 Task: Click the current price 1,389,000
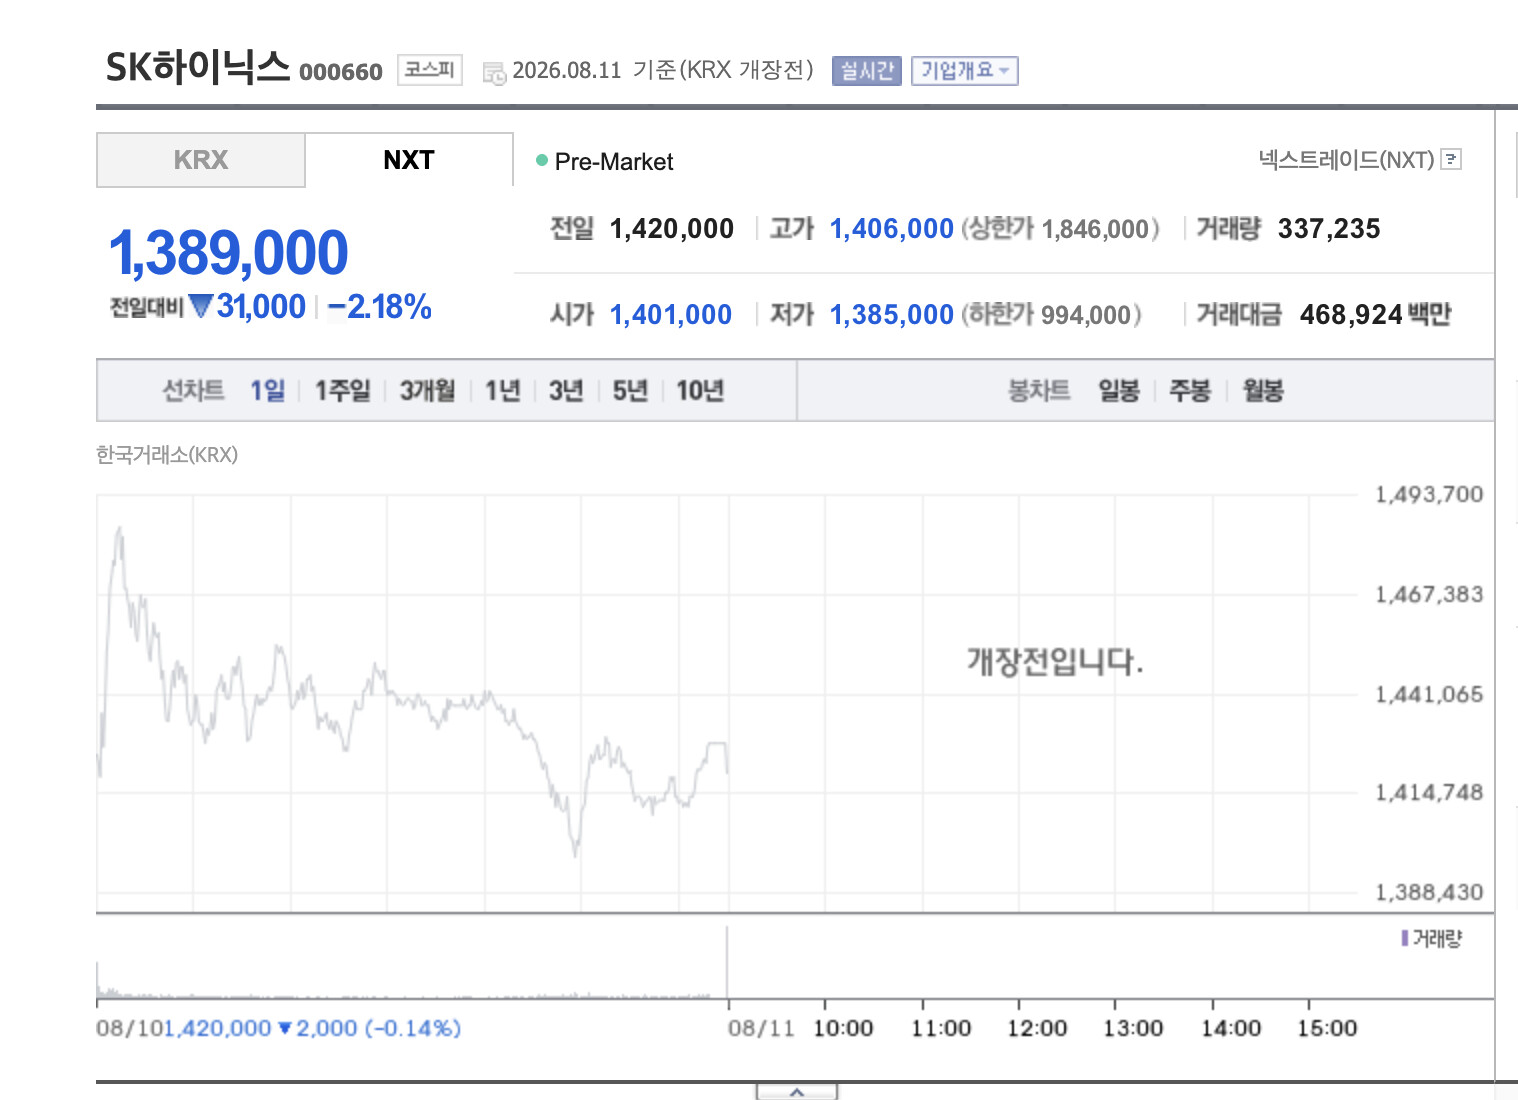[x=229, y=252]
